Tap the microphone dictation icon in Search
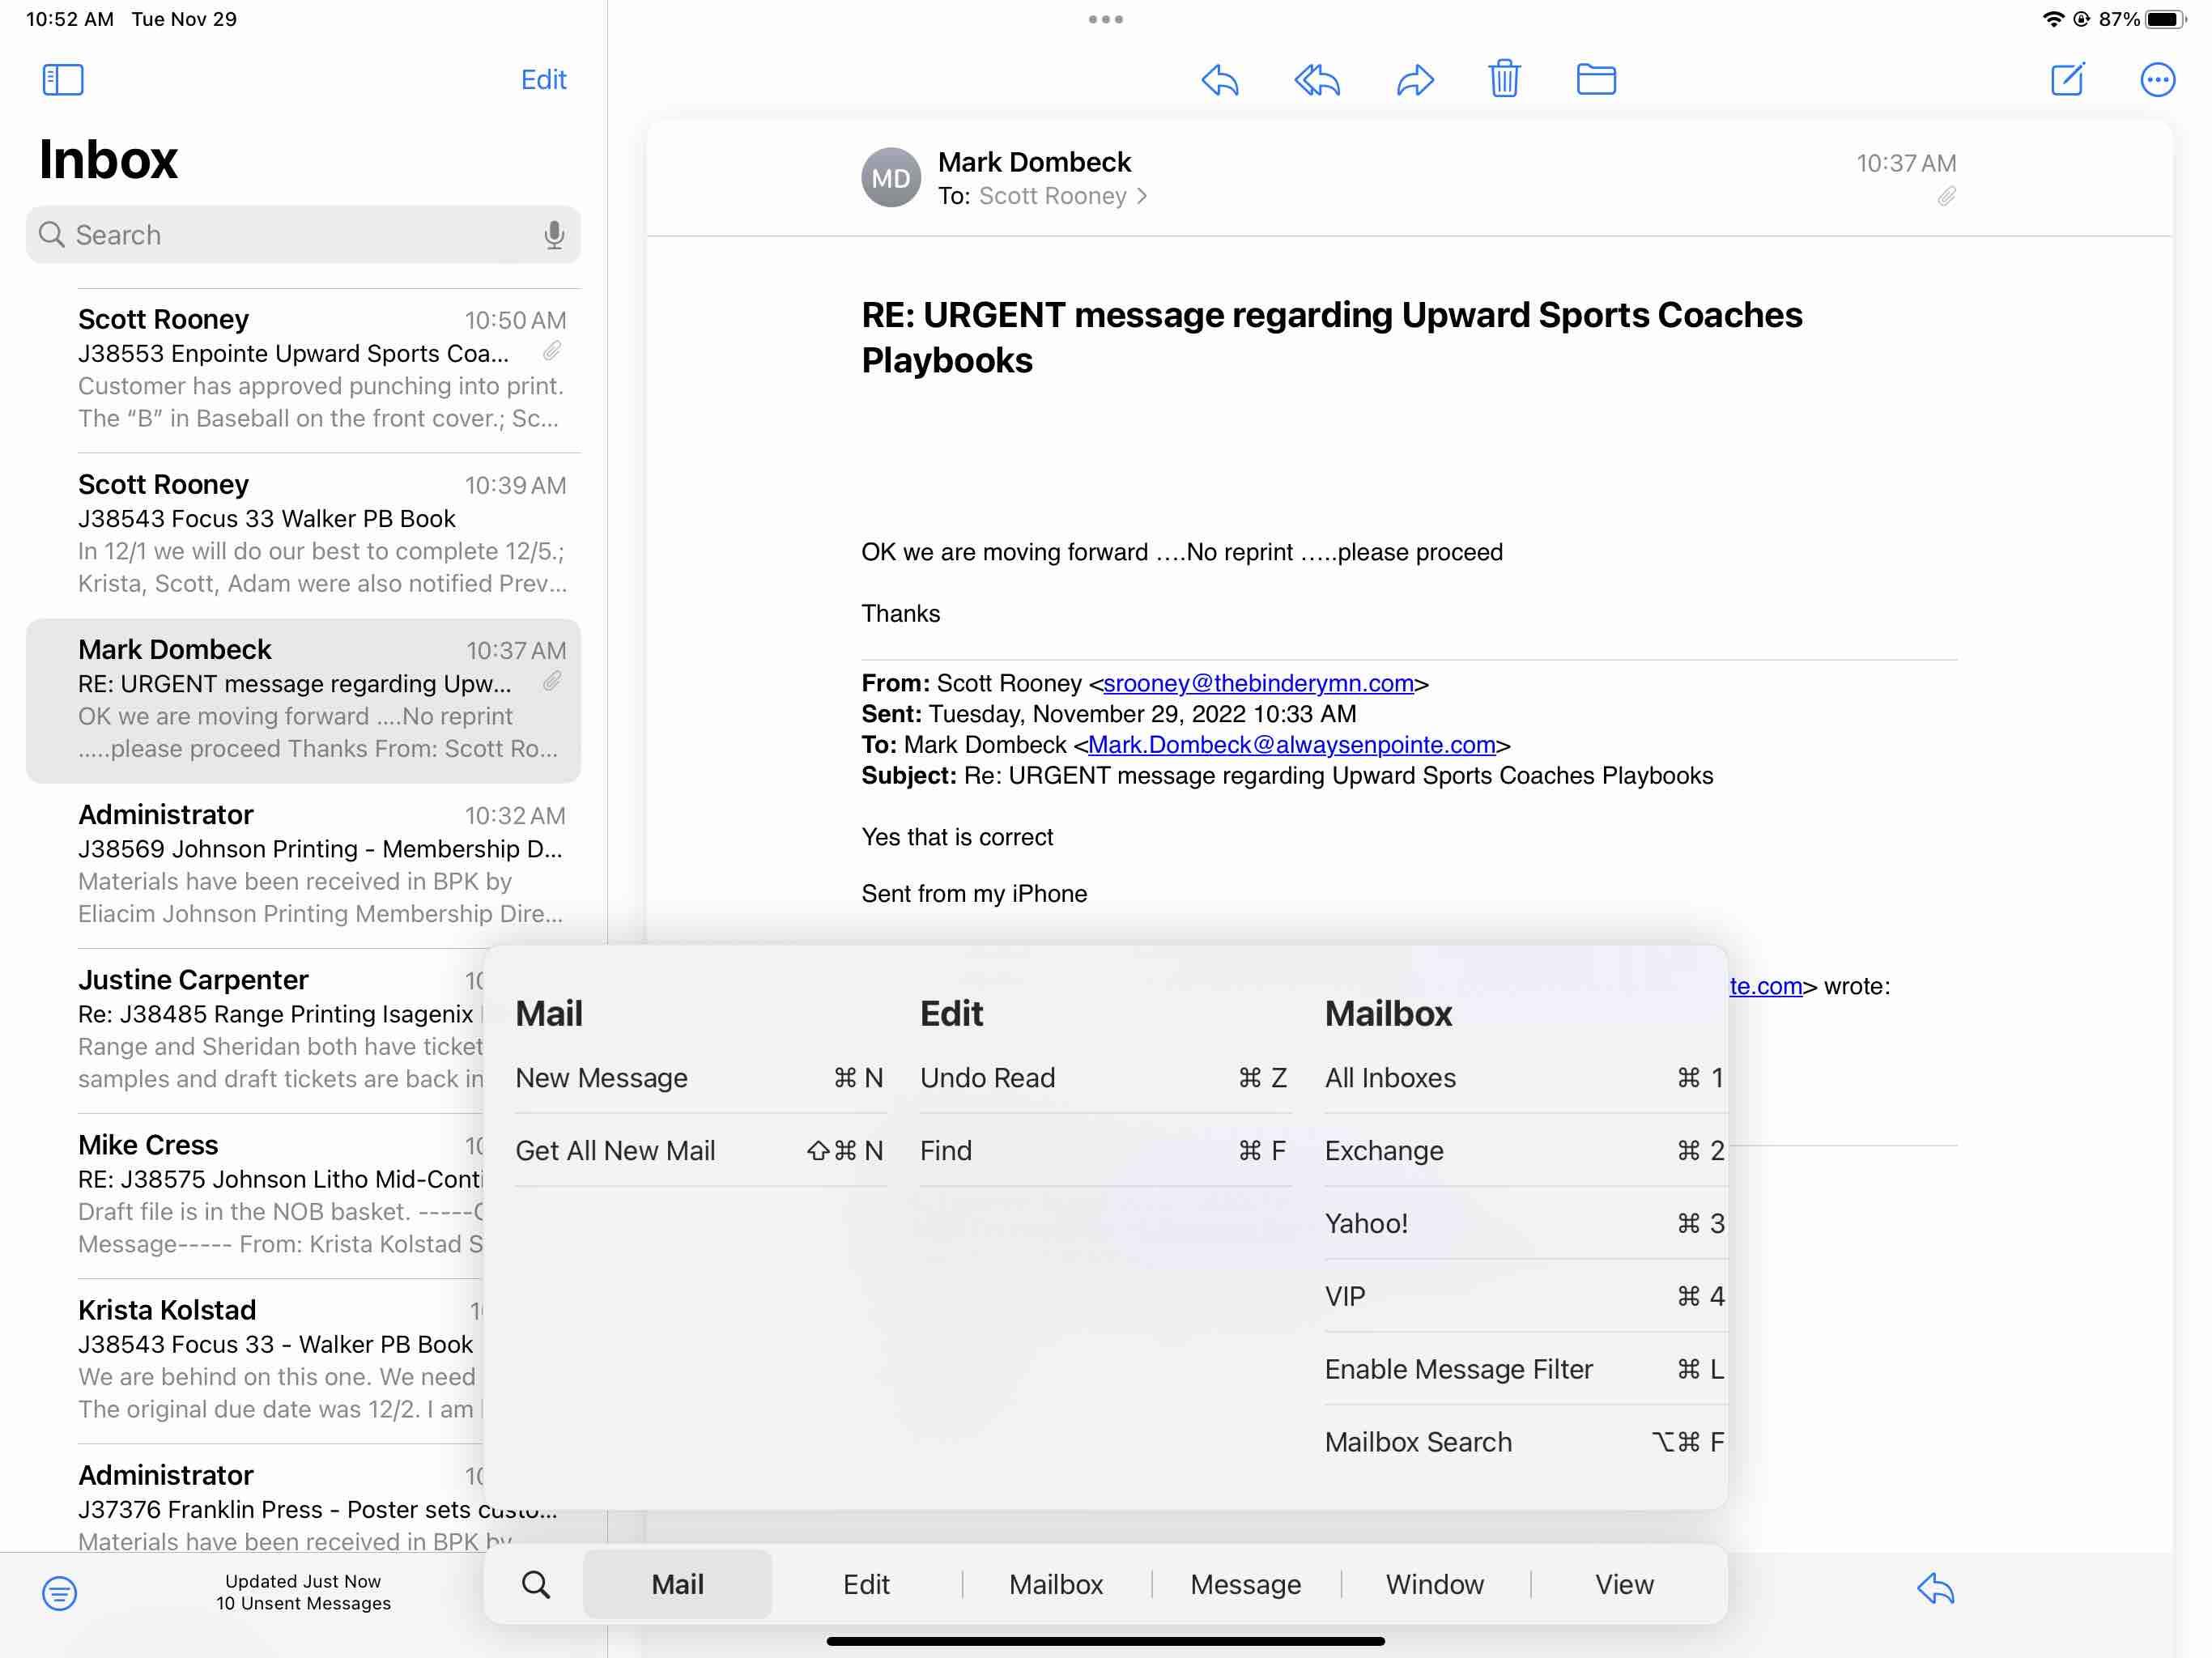Screen dimensions: 2212x1658 pos(553,235)
